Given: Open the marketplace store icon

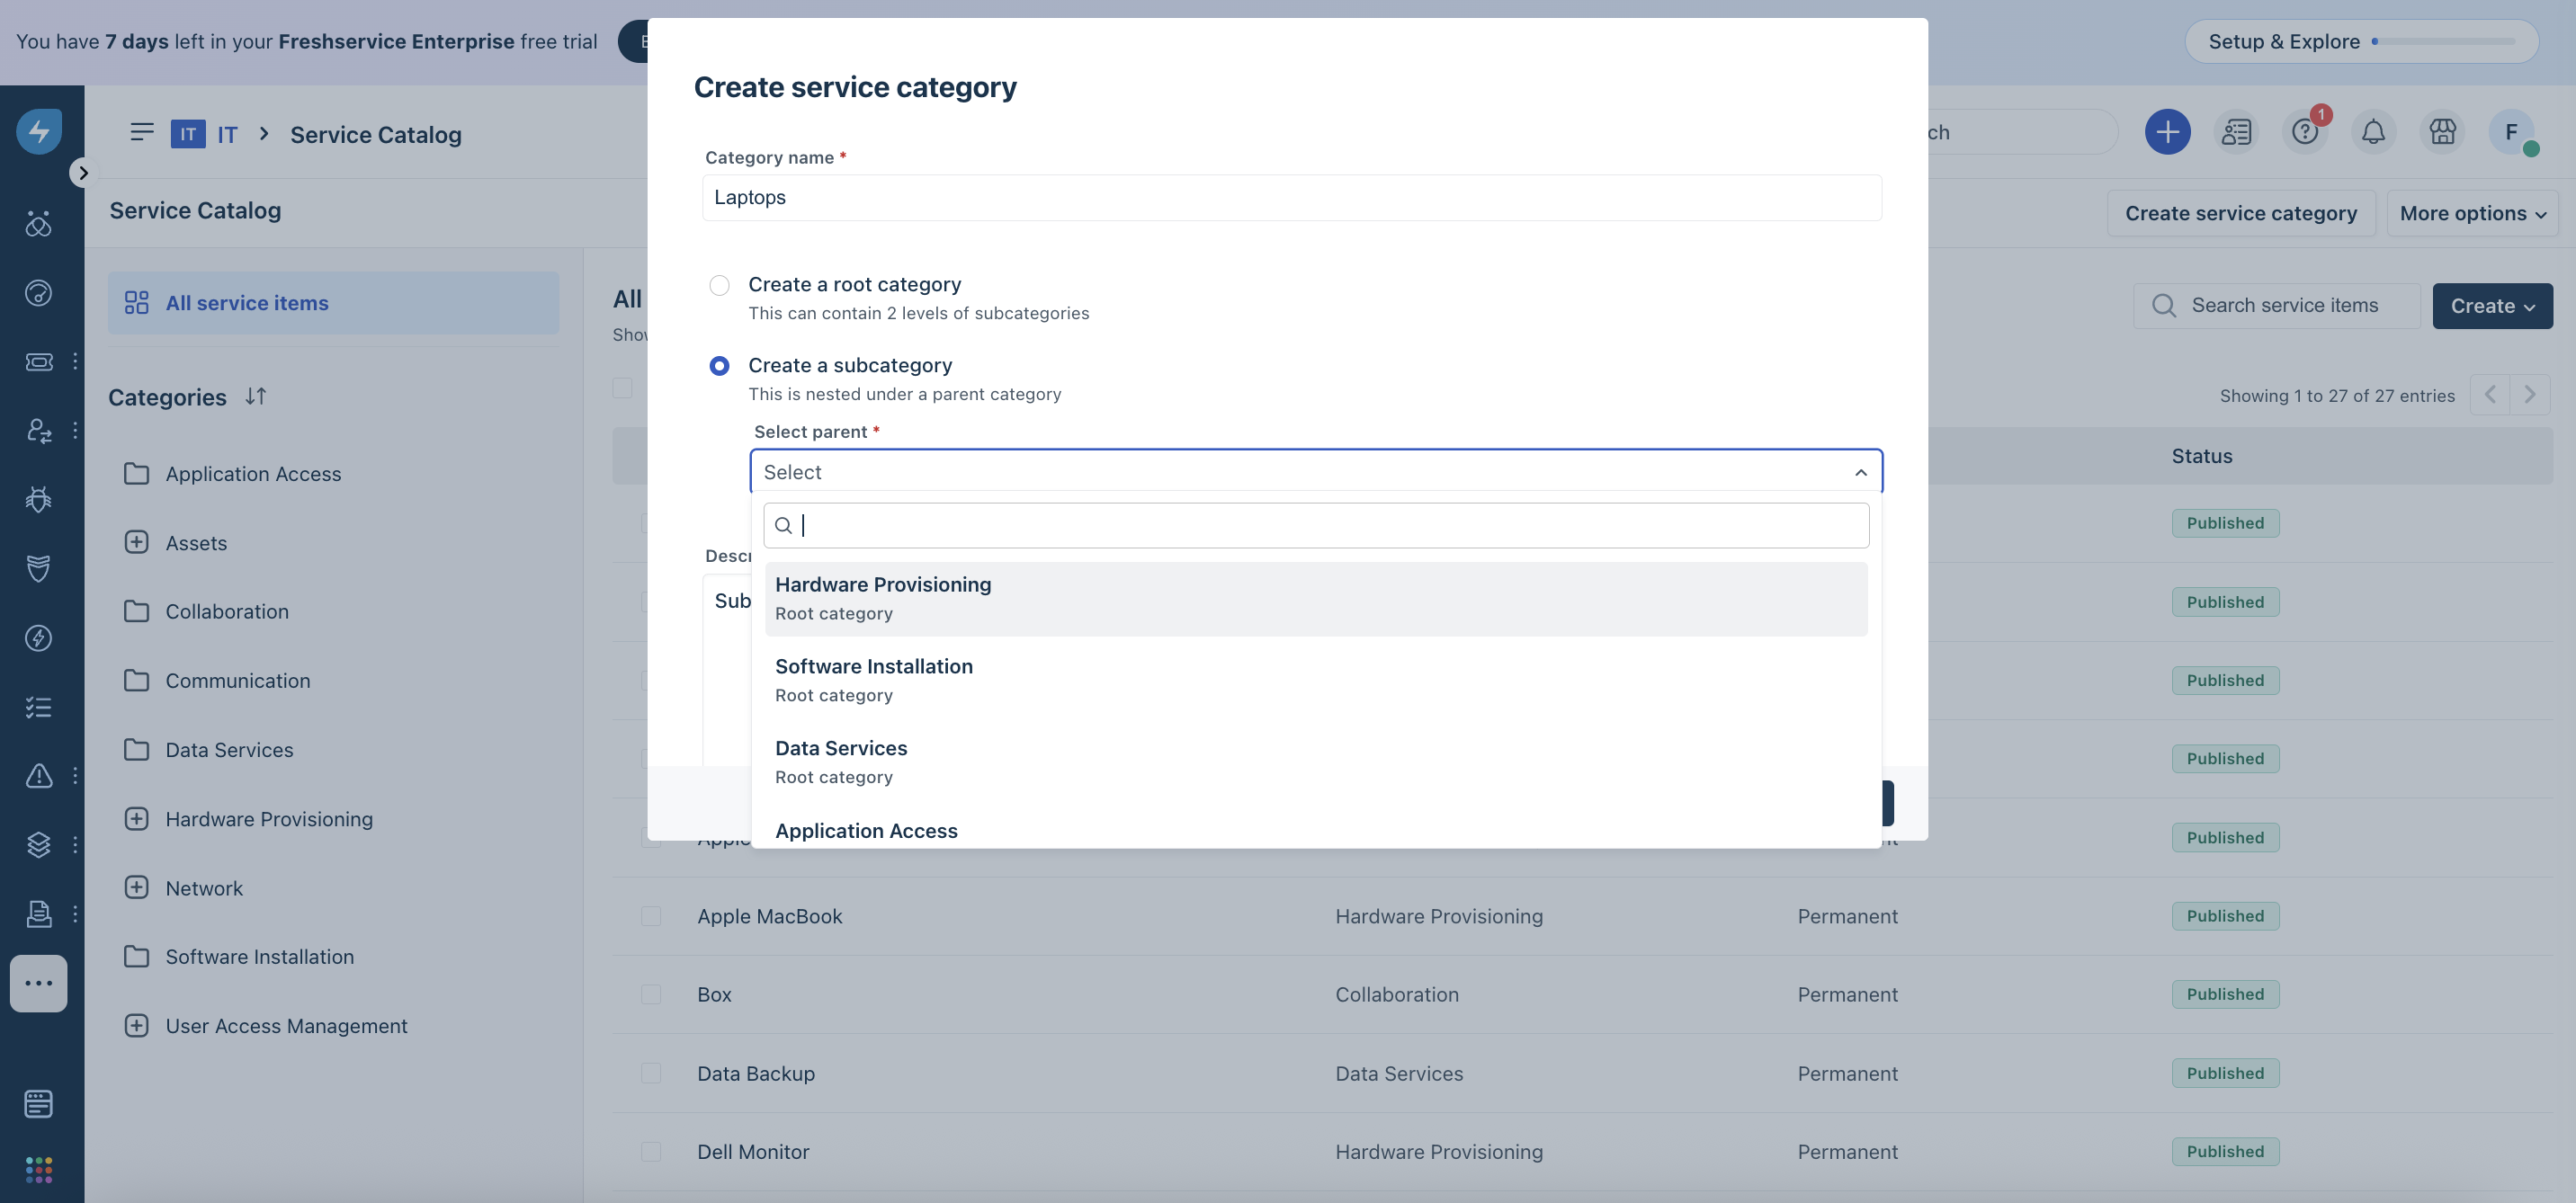Looking at the screenshot, I should tap(2442, 132).
